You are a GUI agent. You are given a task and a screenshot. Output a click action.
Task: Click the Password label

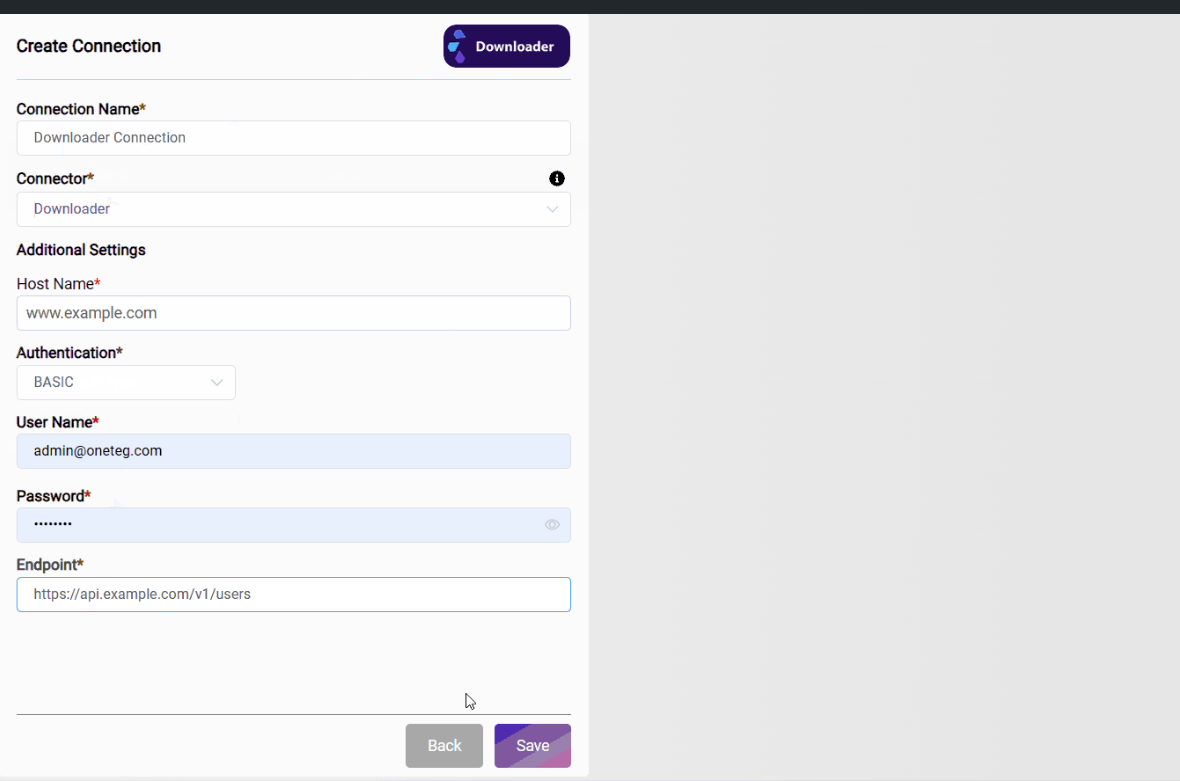(x=53, y=496)
